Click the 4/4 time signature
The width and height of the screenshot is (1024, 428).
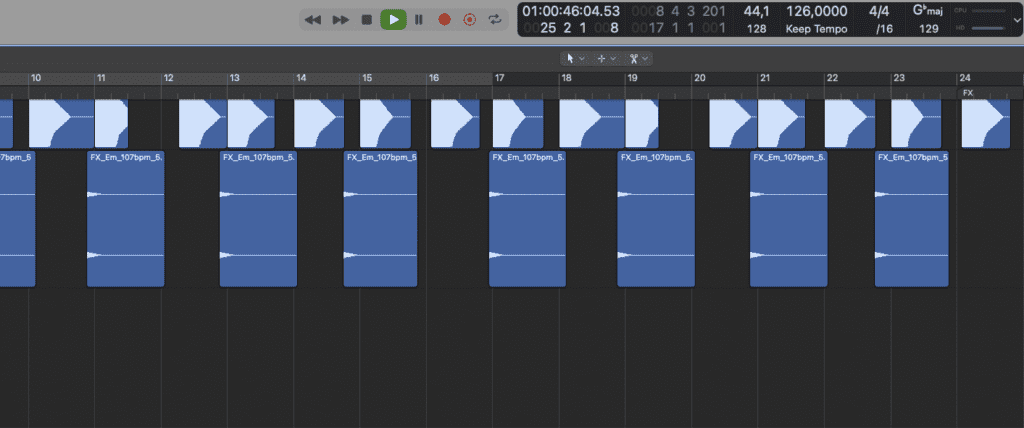point(878,11)
